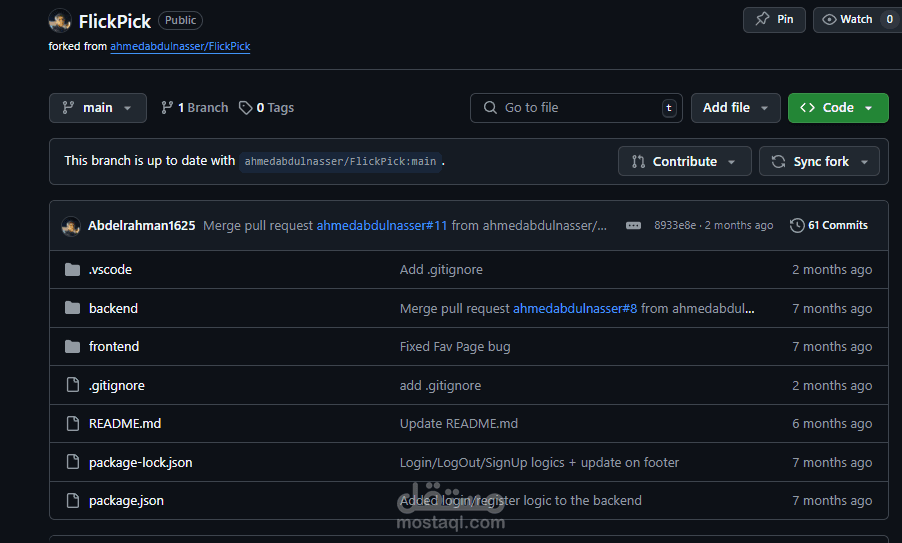902x543 pixels.
Task: Click the branch icon next to 1 Branch
Action: tap(167, 108)
